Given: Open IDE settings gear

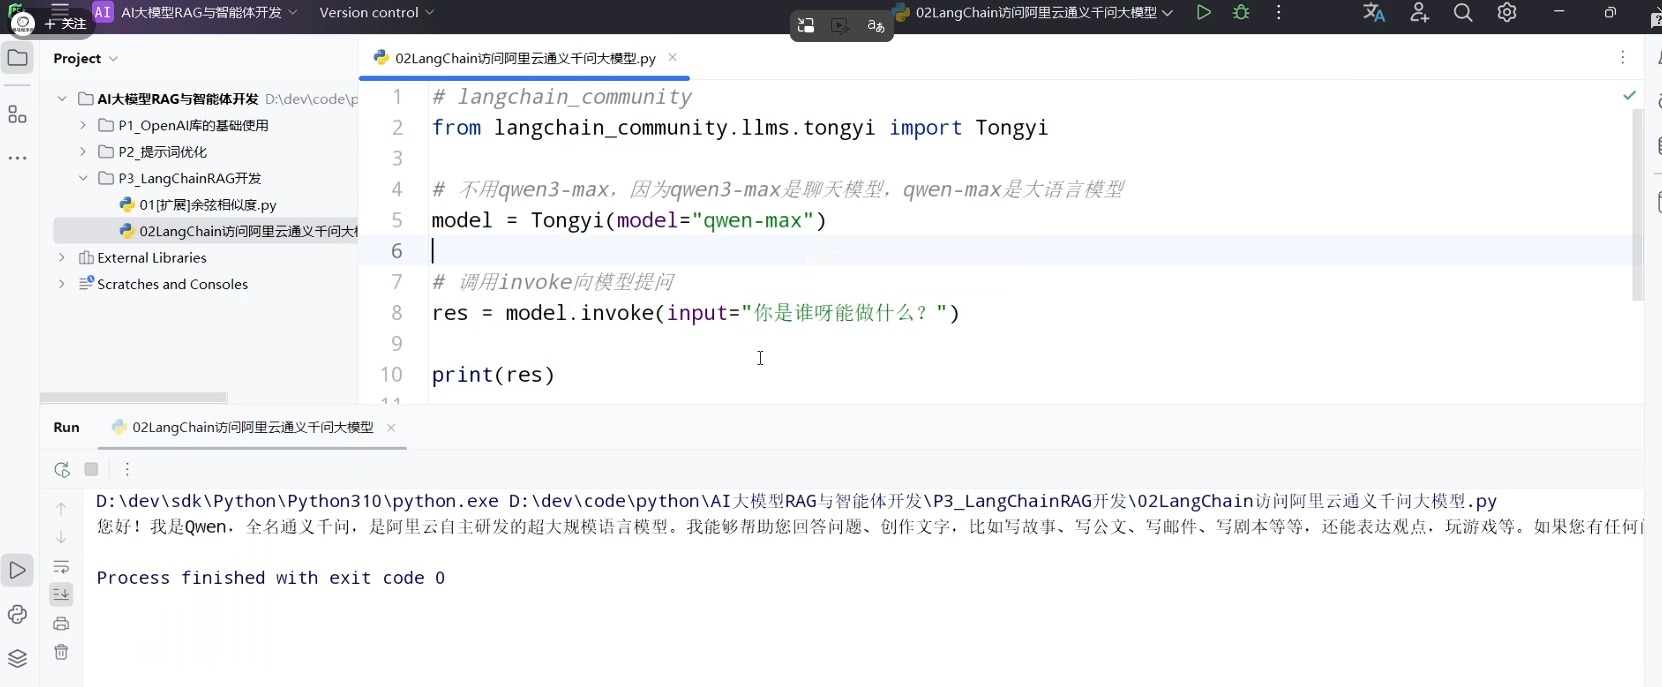Looking at the screenshot, I should point(1507,13).
